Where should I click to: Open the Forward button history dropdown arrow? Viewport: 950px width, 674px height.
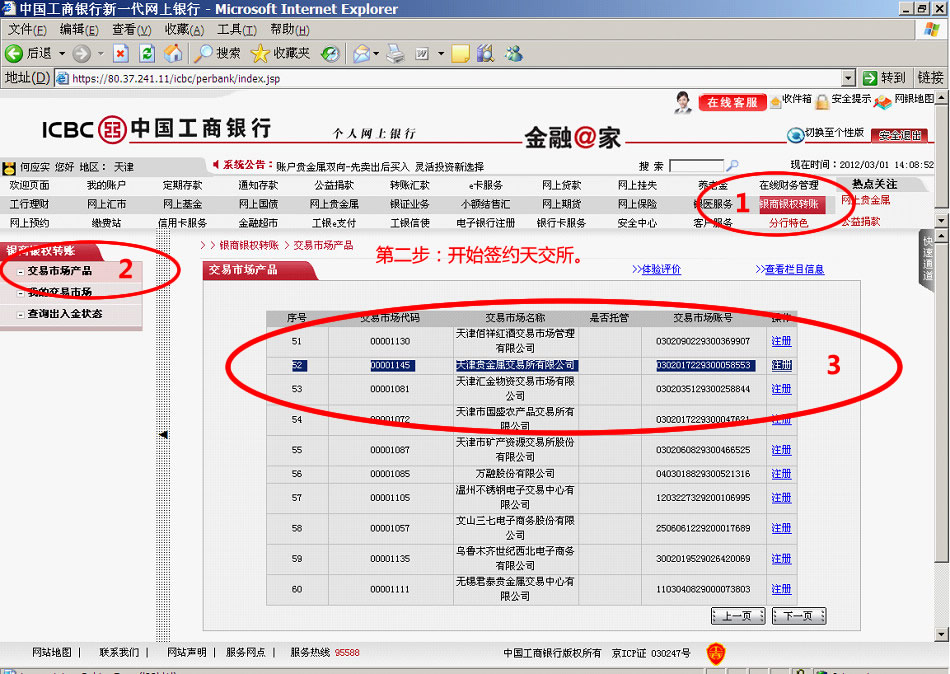(101, 54)
